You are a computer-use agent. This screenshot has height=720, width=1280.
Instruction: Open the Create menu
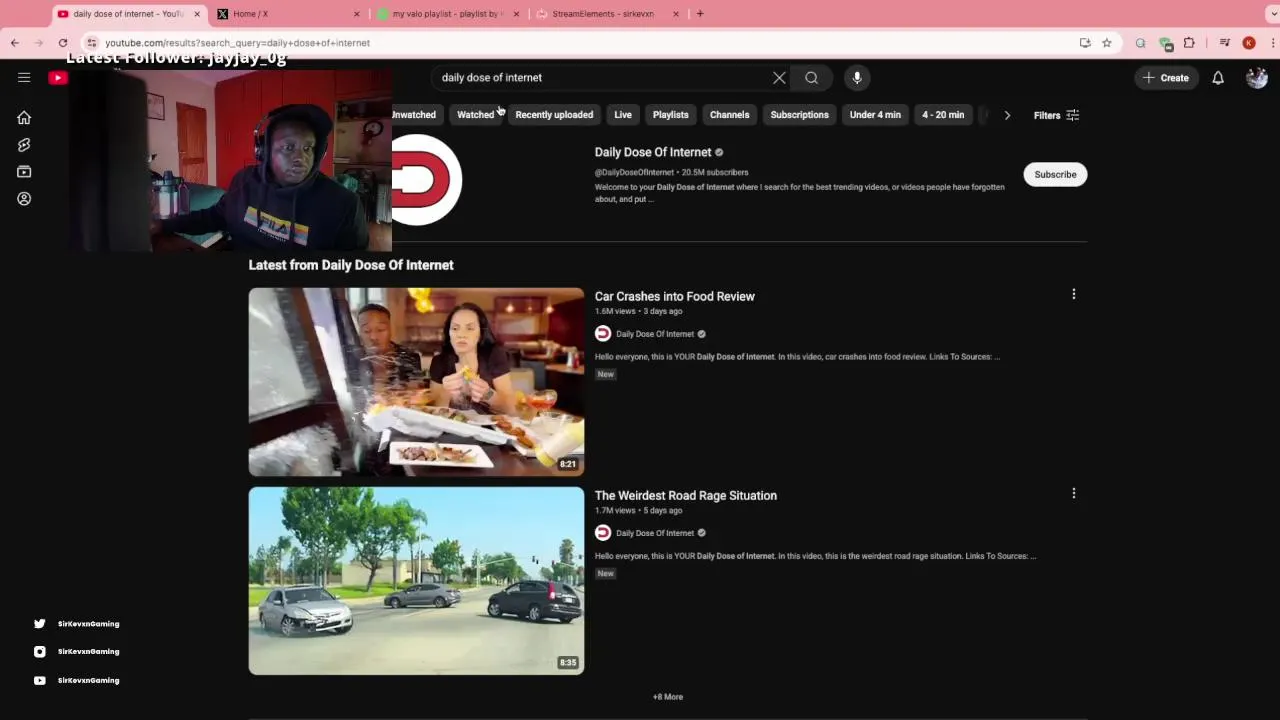[1166, 78]
